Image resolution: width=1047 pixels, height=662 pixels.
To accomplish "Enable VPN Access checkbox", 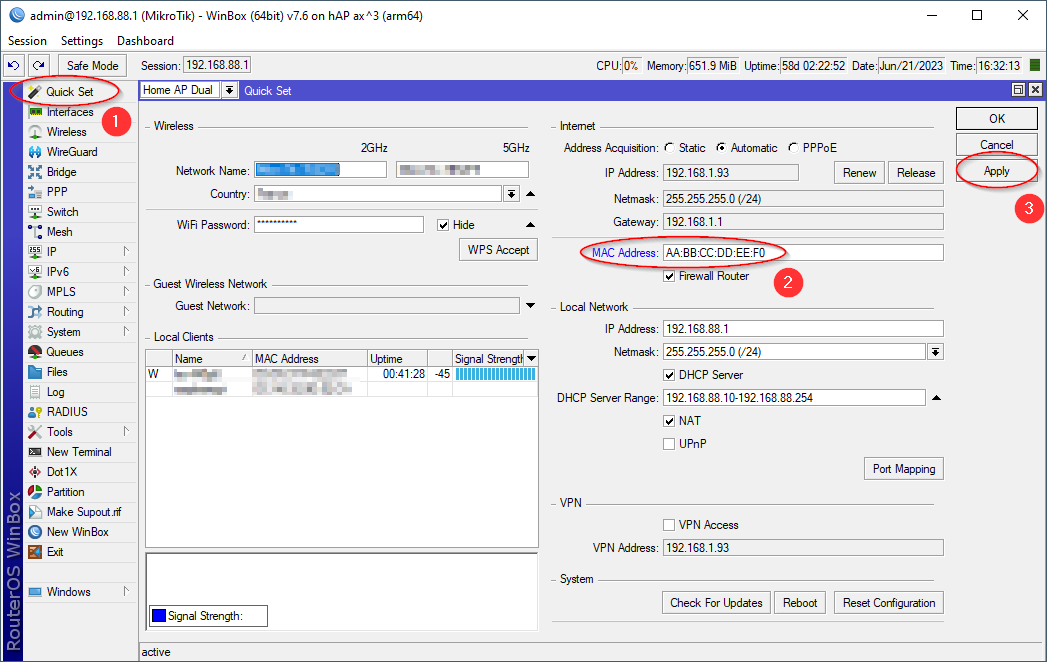I will [x=669, y=525].
